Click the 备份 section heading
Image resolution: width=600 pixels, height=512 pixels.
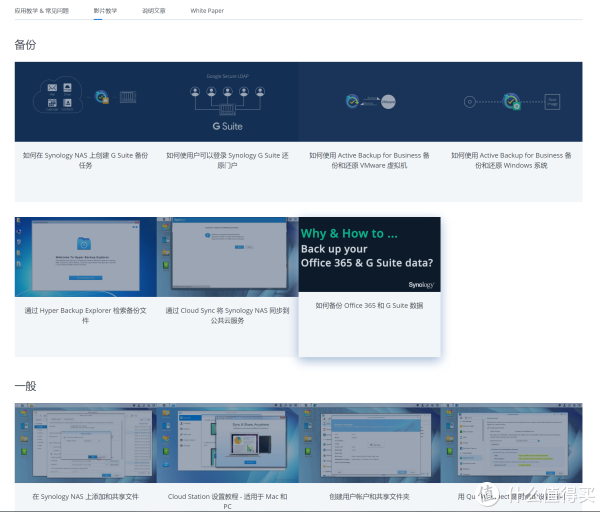25,45
